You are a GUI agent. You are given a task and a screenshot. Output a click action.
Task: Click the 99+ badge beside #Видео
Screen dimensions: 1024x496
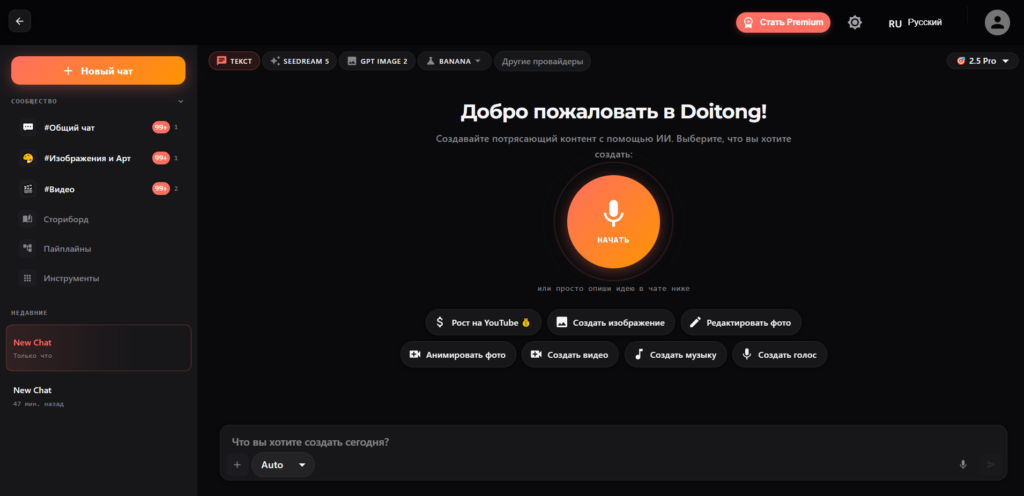161,189
